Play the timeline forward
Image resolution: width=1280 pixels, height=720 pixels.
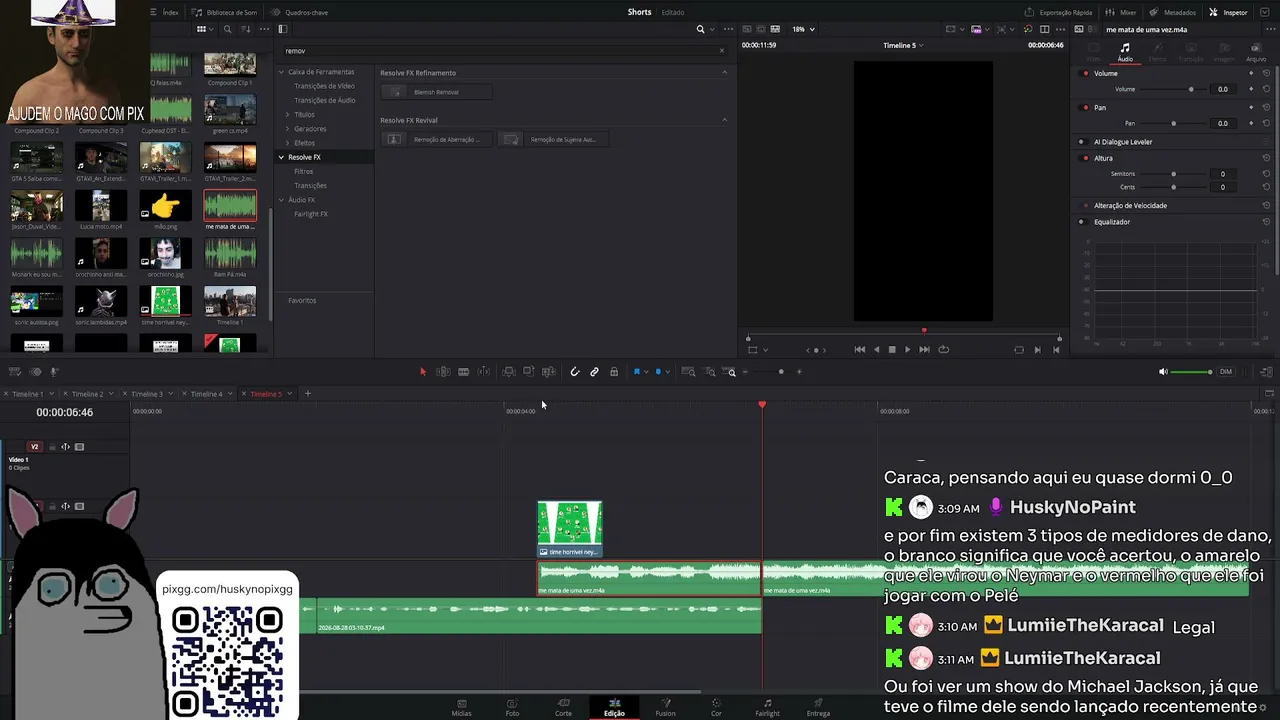point(908,350)
